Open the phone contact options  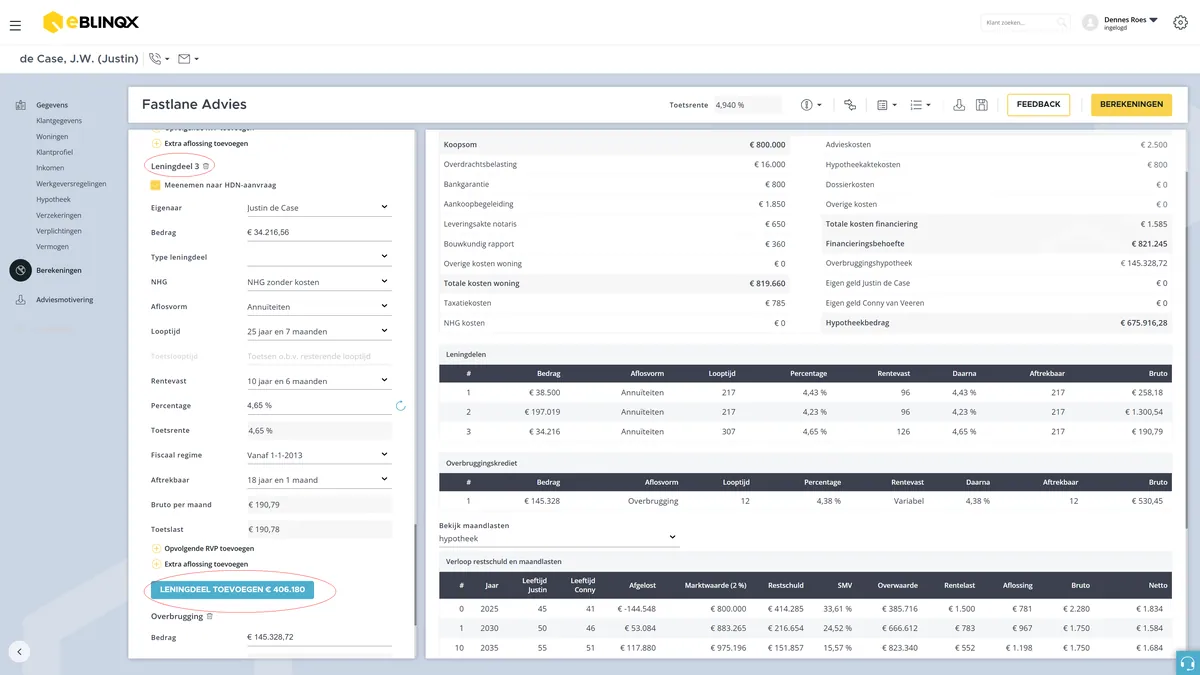coord(159,59)
